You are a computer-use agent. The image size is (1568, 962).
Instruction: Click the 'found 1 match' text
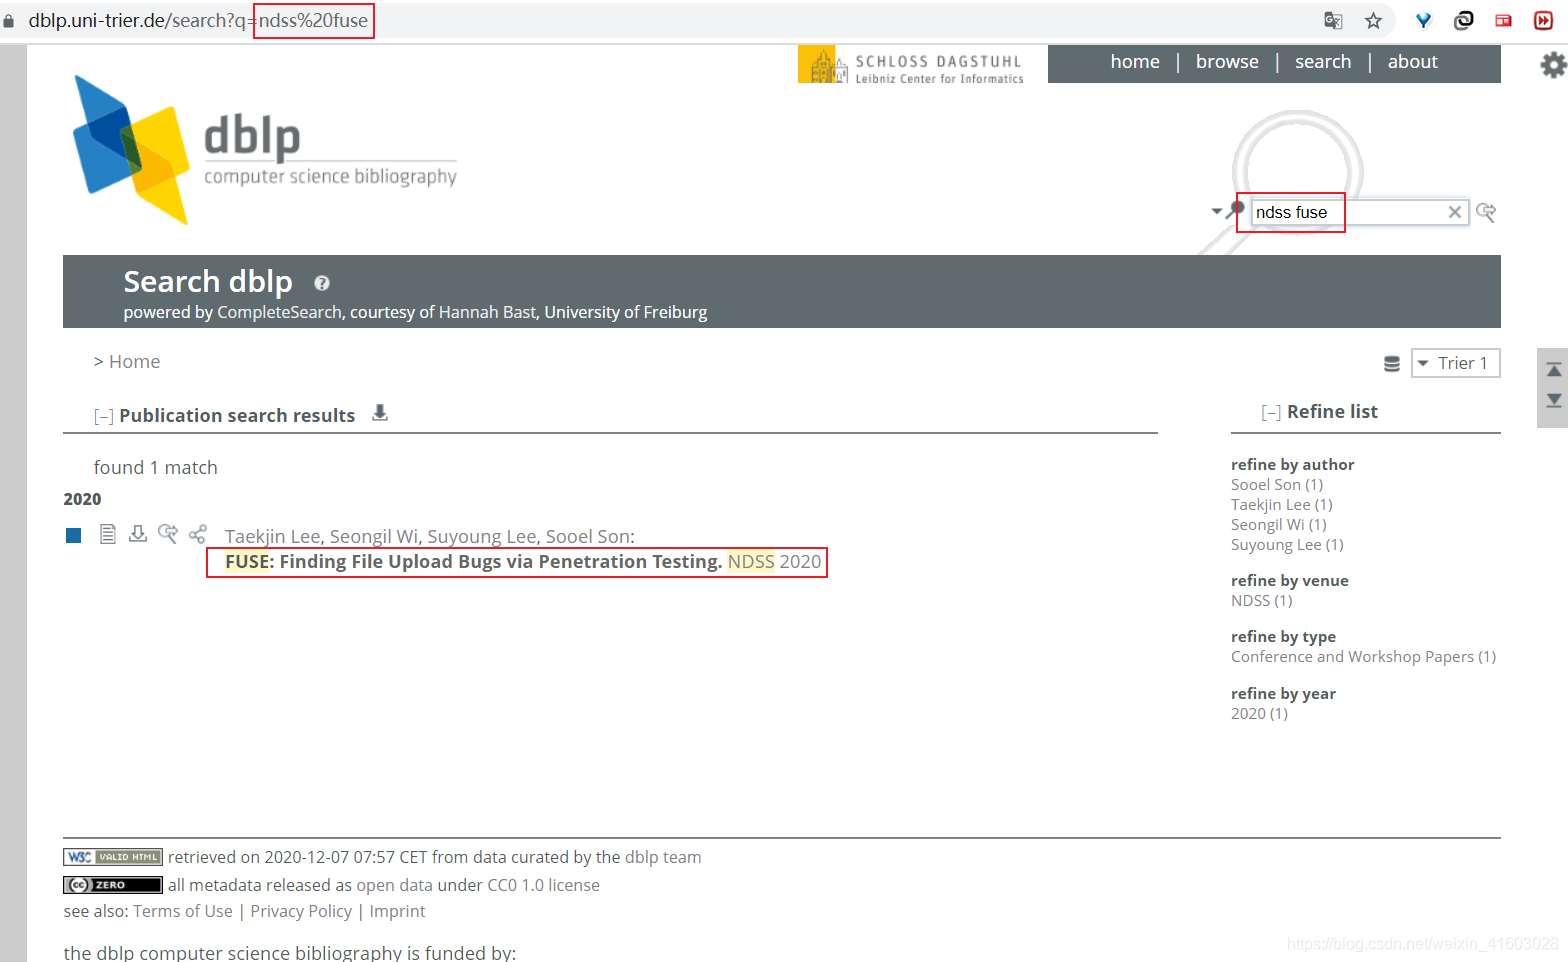pos(156,468)
